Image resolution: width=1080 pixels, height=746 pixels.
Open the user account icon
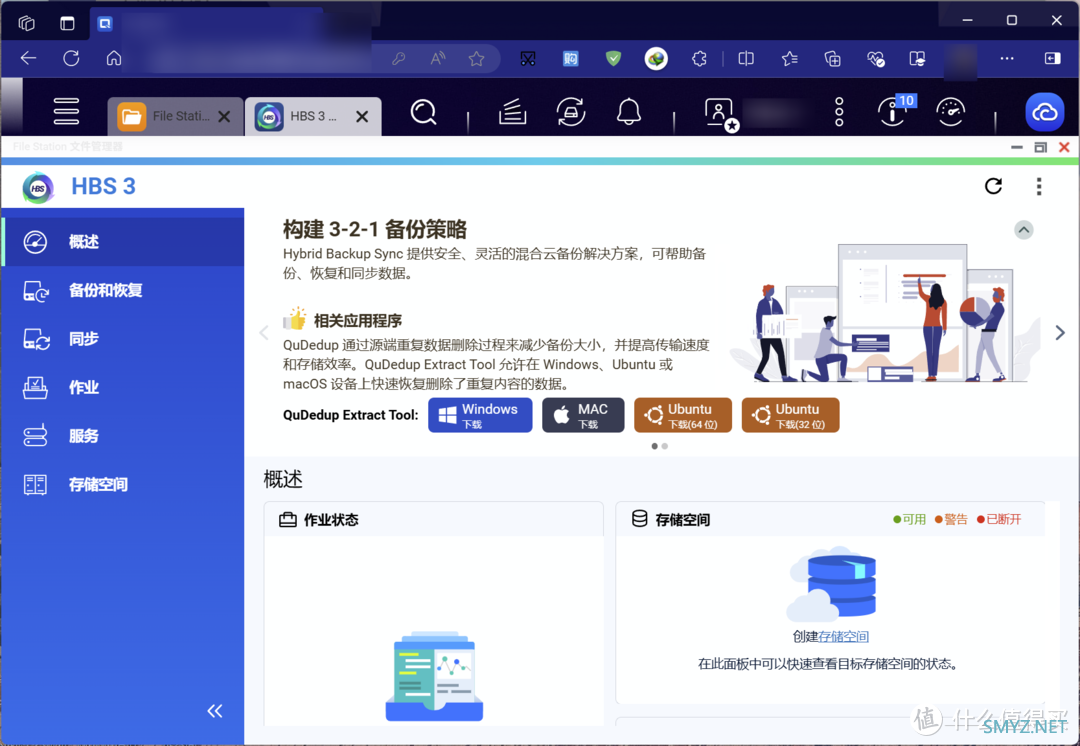click(x=721, y=114)
